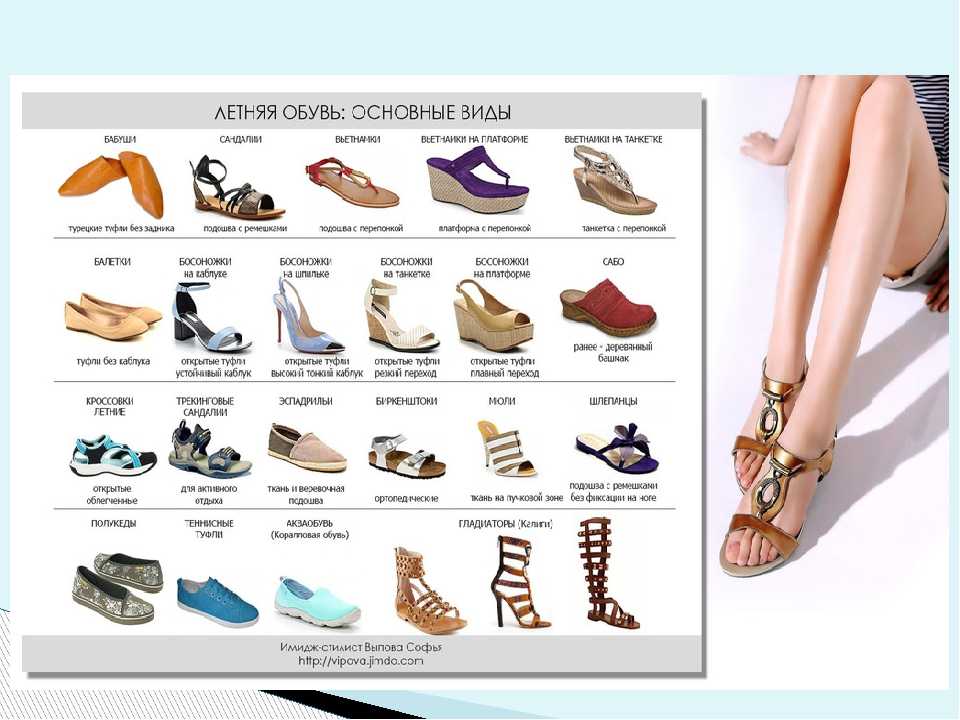Click the ПОЛУКЕДЫ heading label
The image size is (960, 720).
point(114,524)
